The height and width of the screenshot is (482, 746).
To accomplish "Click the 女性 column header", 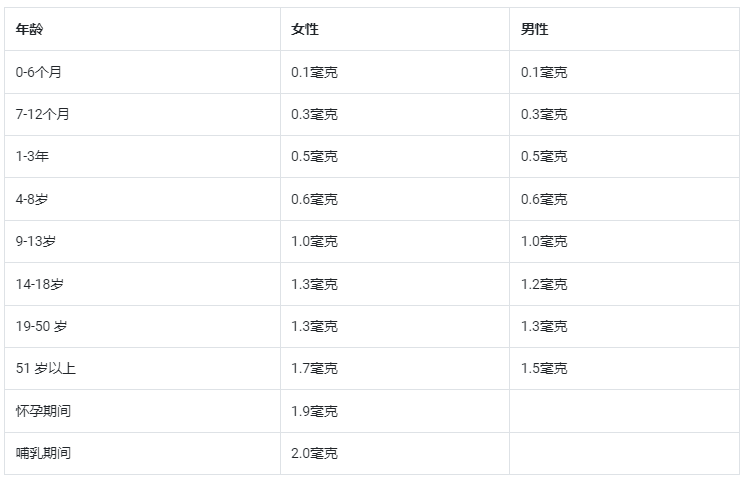I will [305, 30].
